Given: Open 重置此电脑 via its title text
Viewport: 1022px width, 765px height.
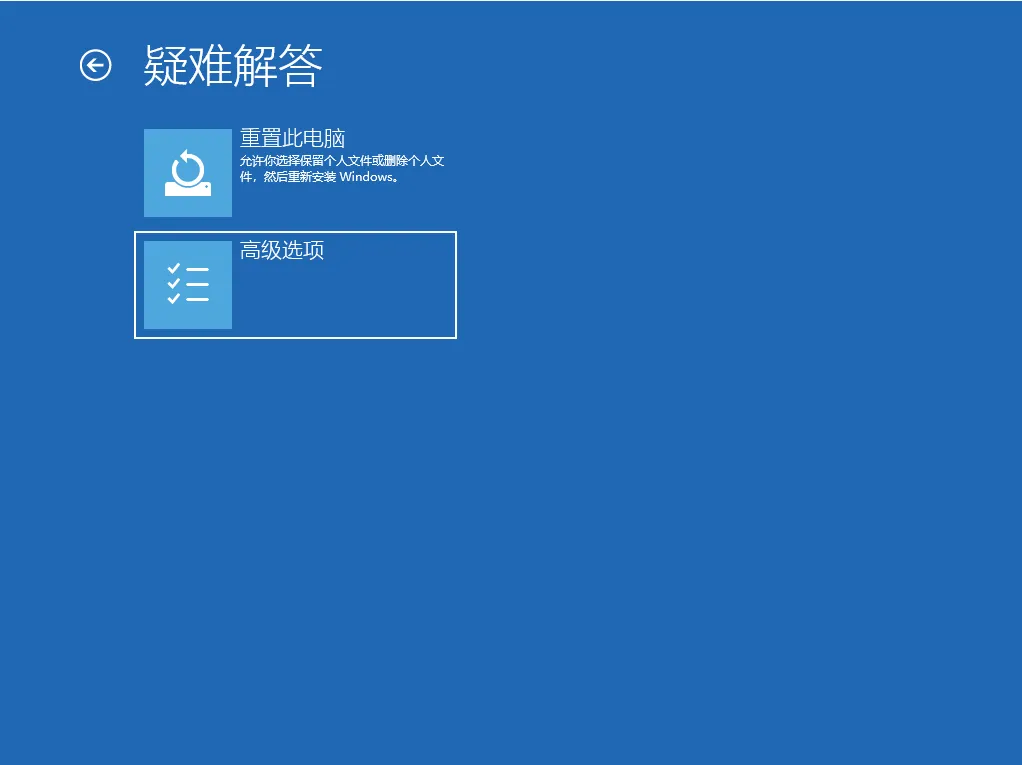Looking at the screenshot, I should 292,138.
